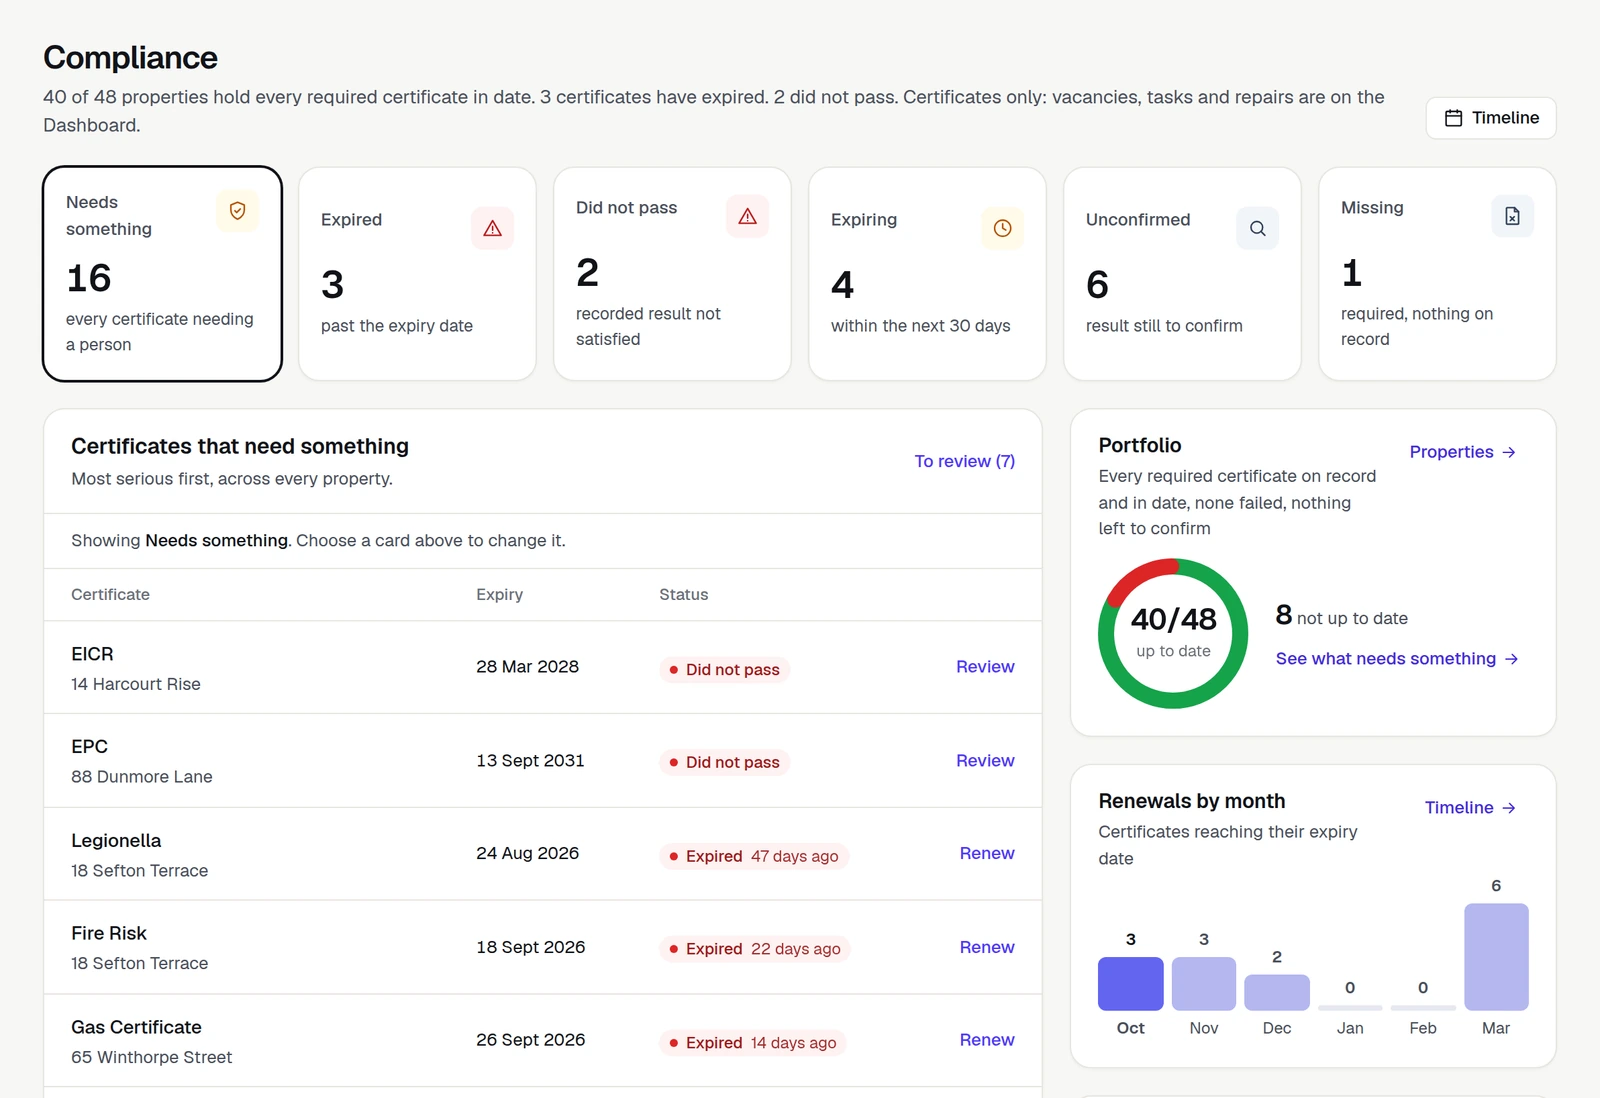This screenshot has width=1600, height=1098.
Task: Click the Expired 47 days ago status badge
Action: click(754, 856)
